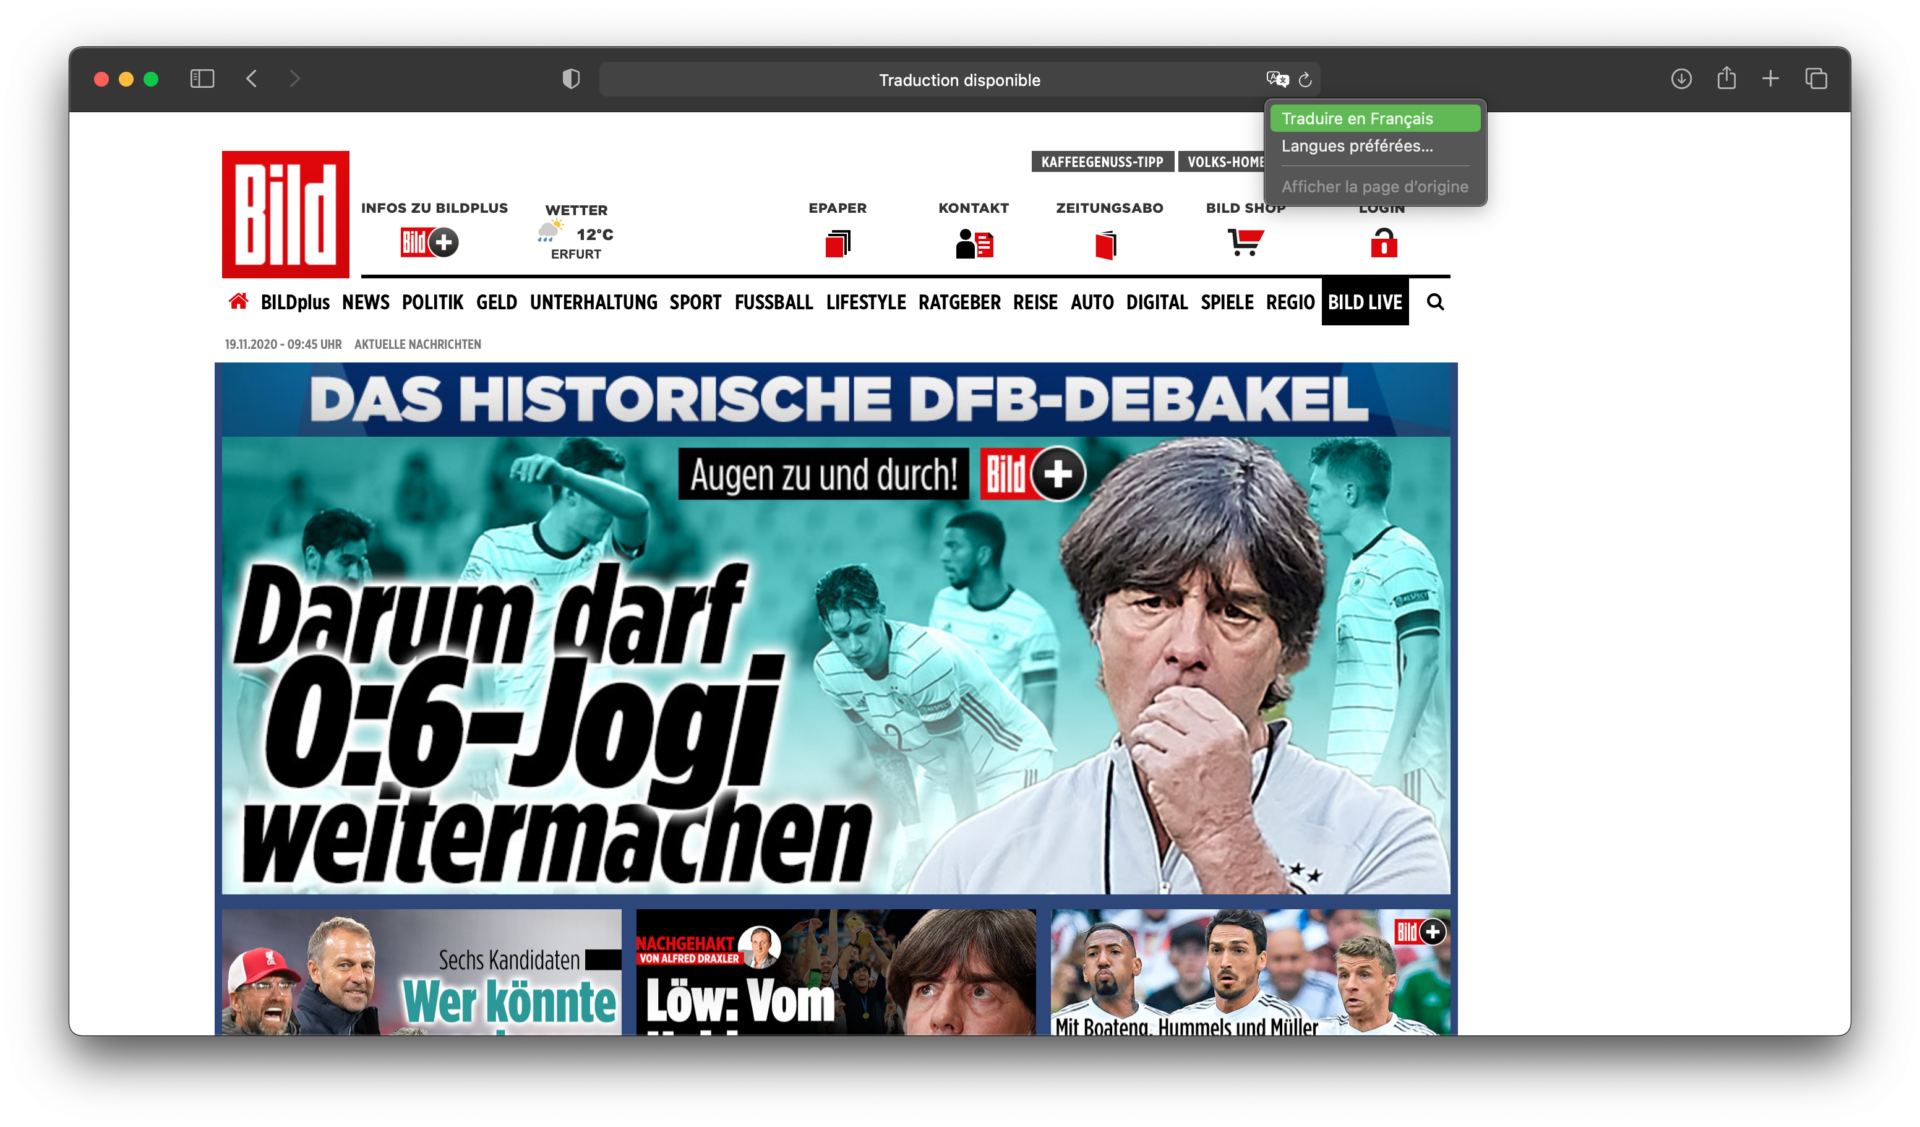Open the NEWS section
This screenshot has width=1920, height=1127.
tap(366, 302)
